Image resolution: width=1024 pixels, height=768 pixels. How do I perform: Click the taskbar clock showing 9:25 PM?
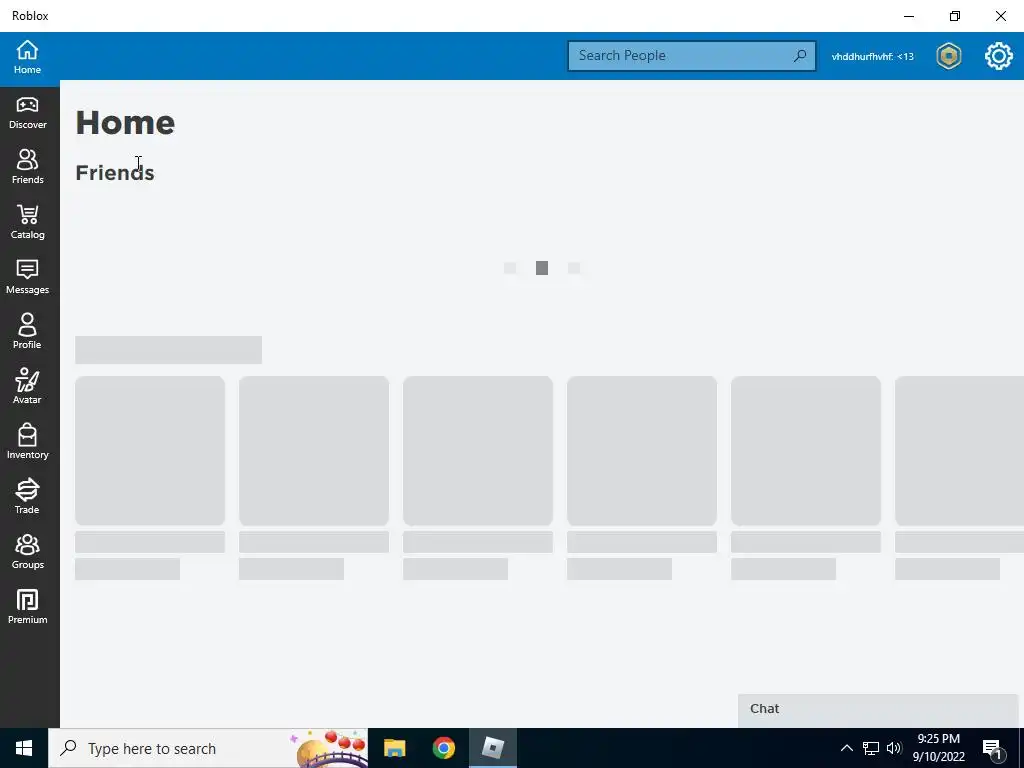point(938,748)
